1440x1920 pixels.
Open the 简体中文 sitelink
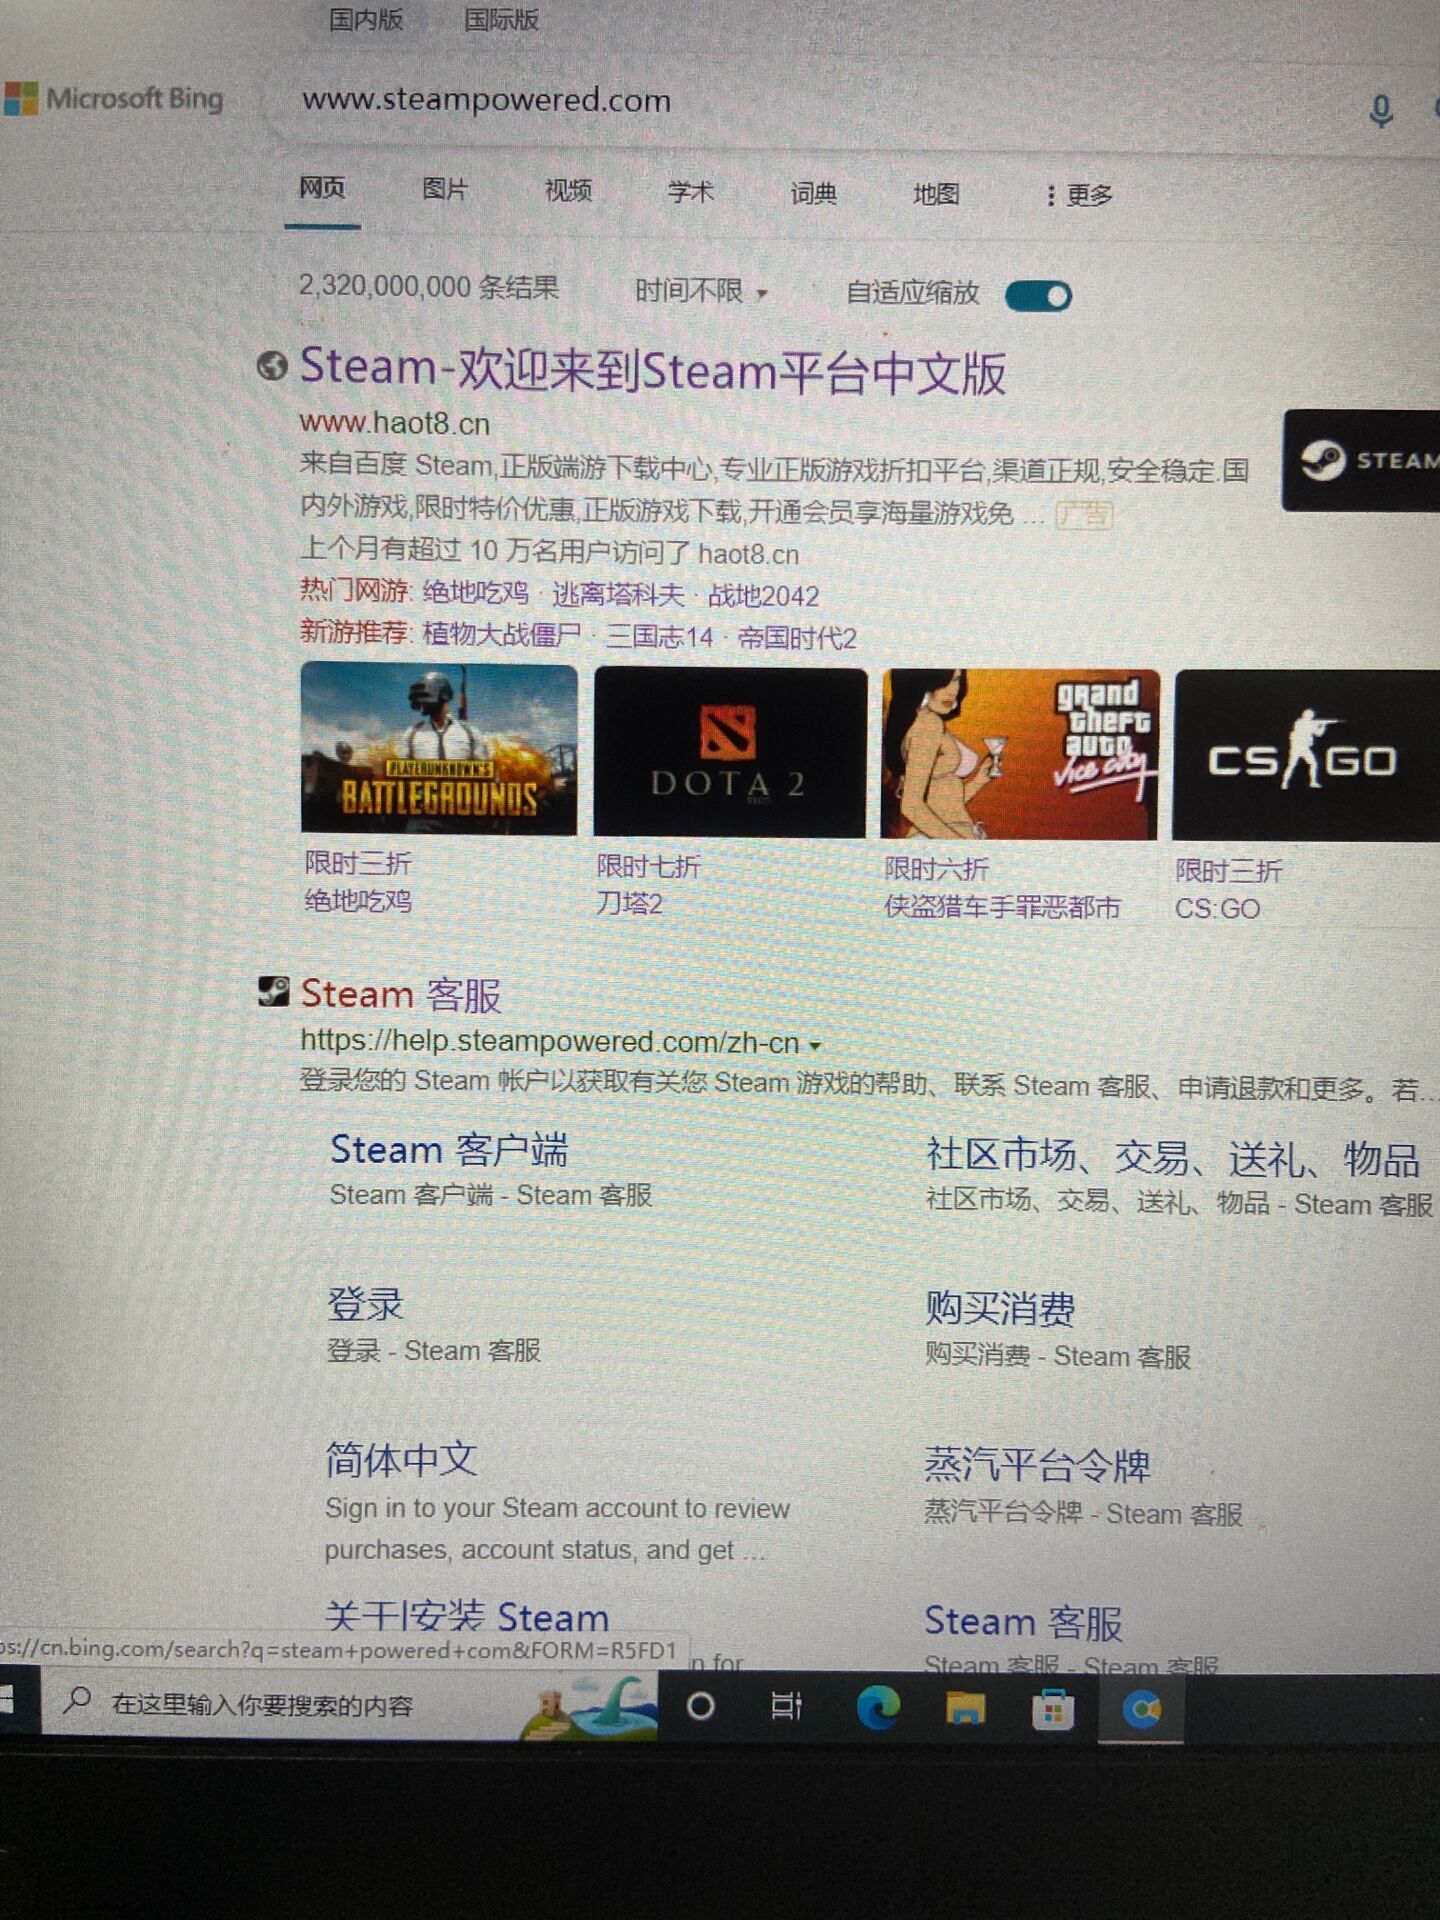[x=401, y=1460]
